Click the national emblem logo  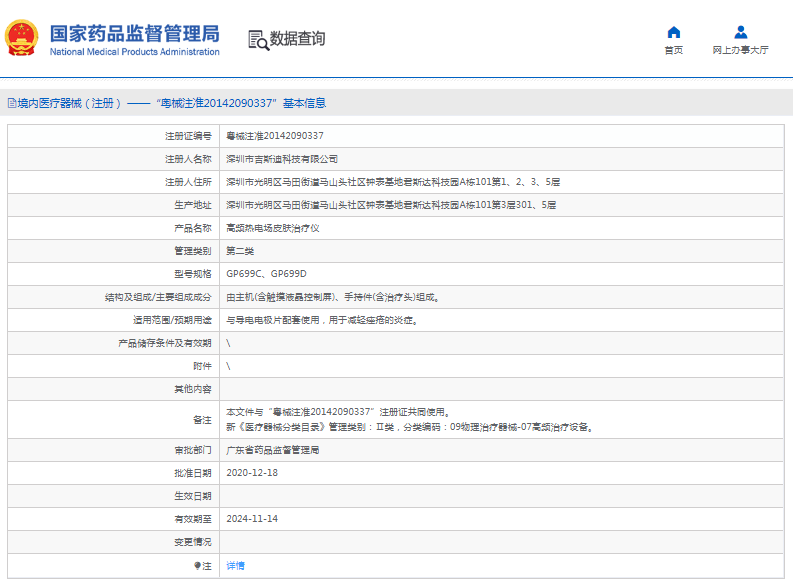[22, 38]
